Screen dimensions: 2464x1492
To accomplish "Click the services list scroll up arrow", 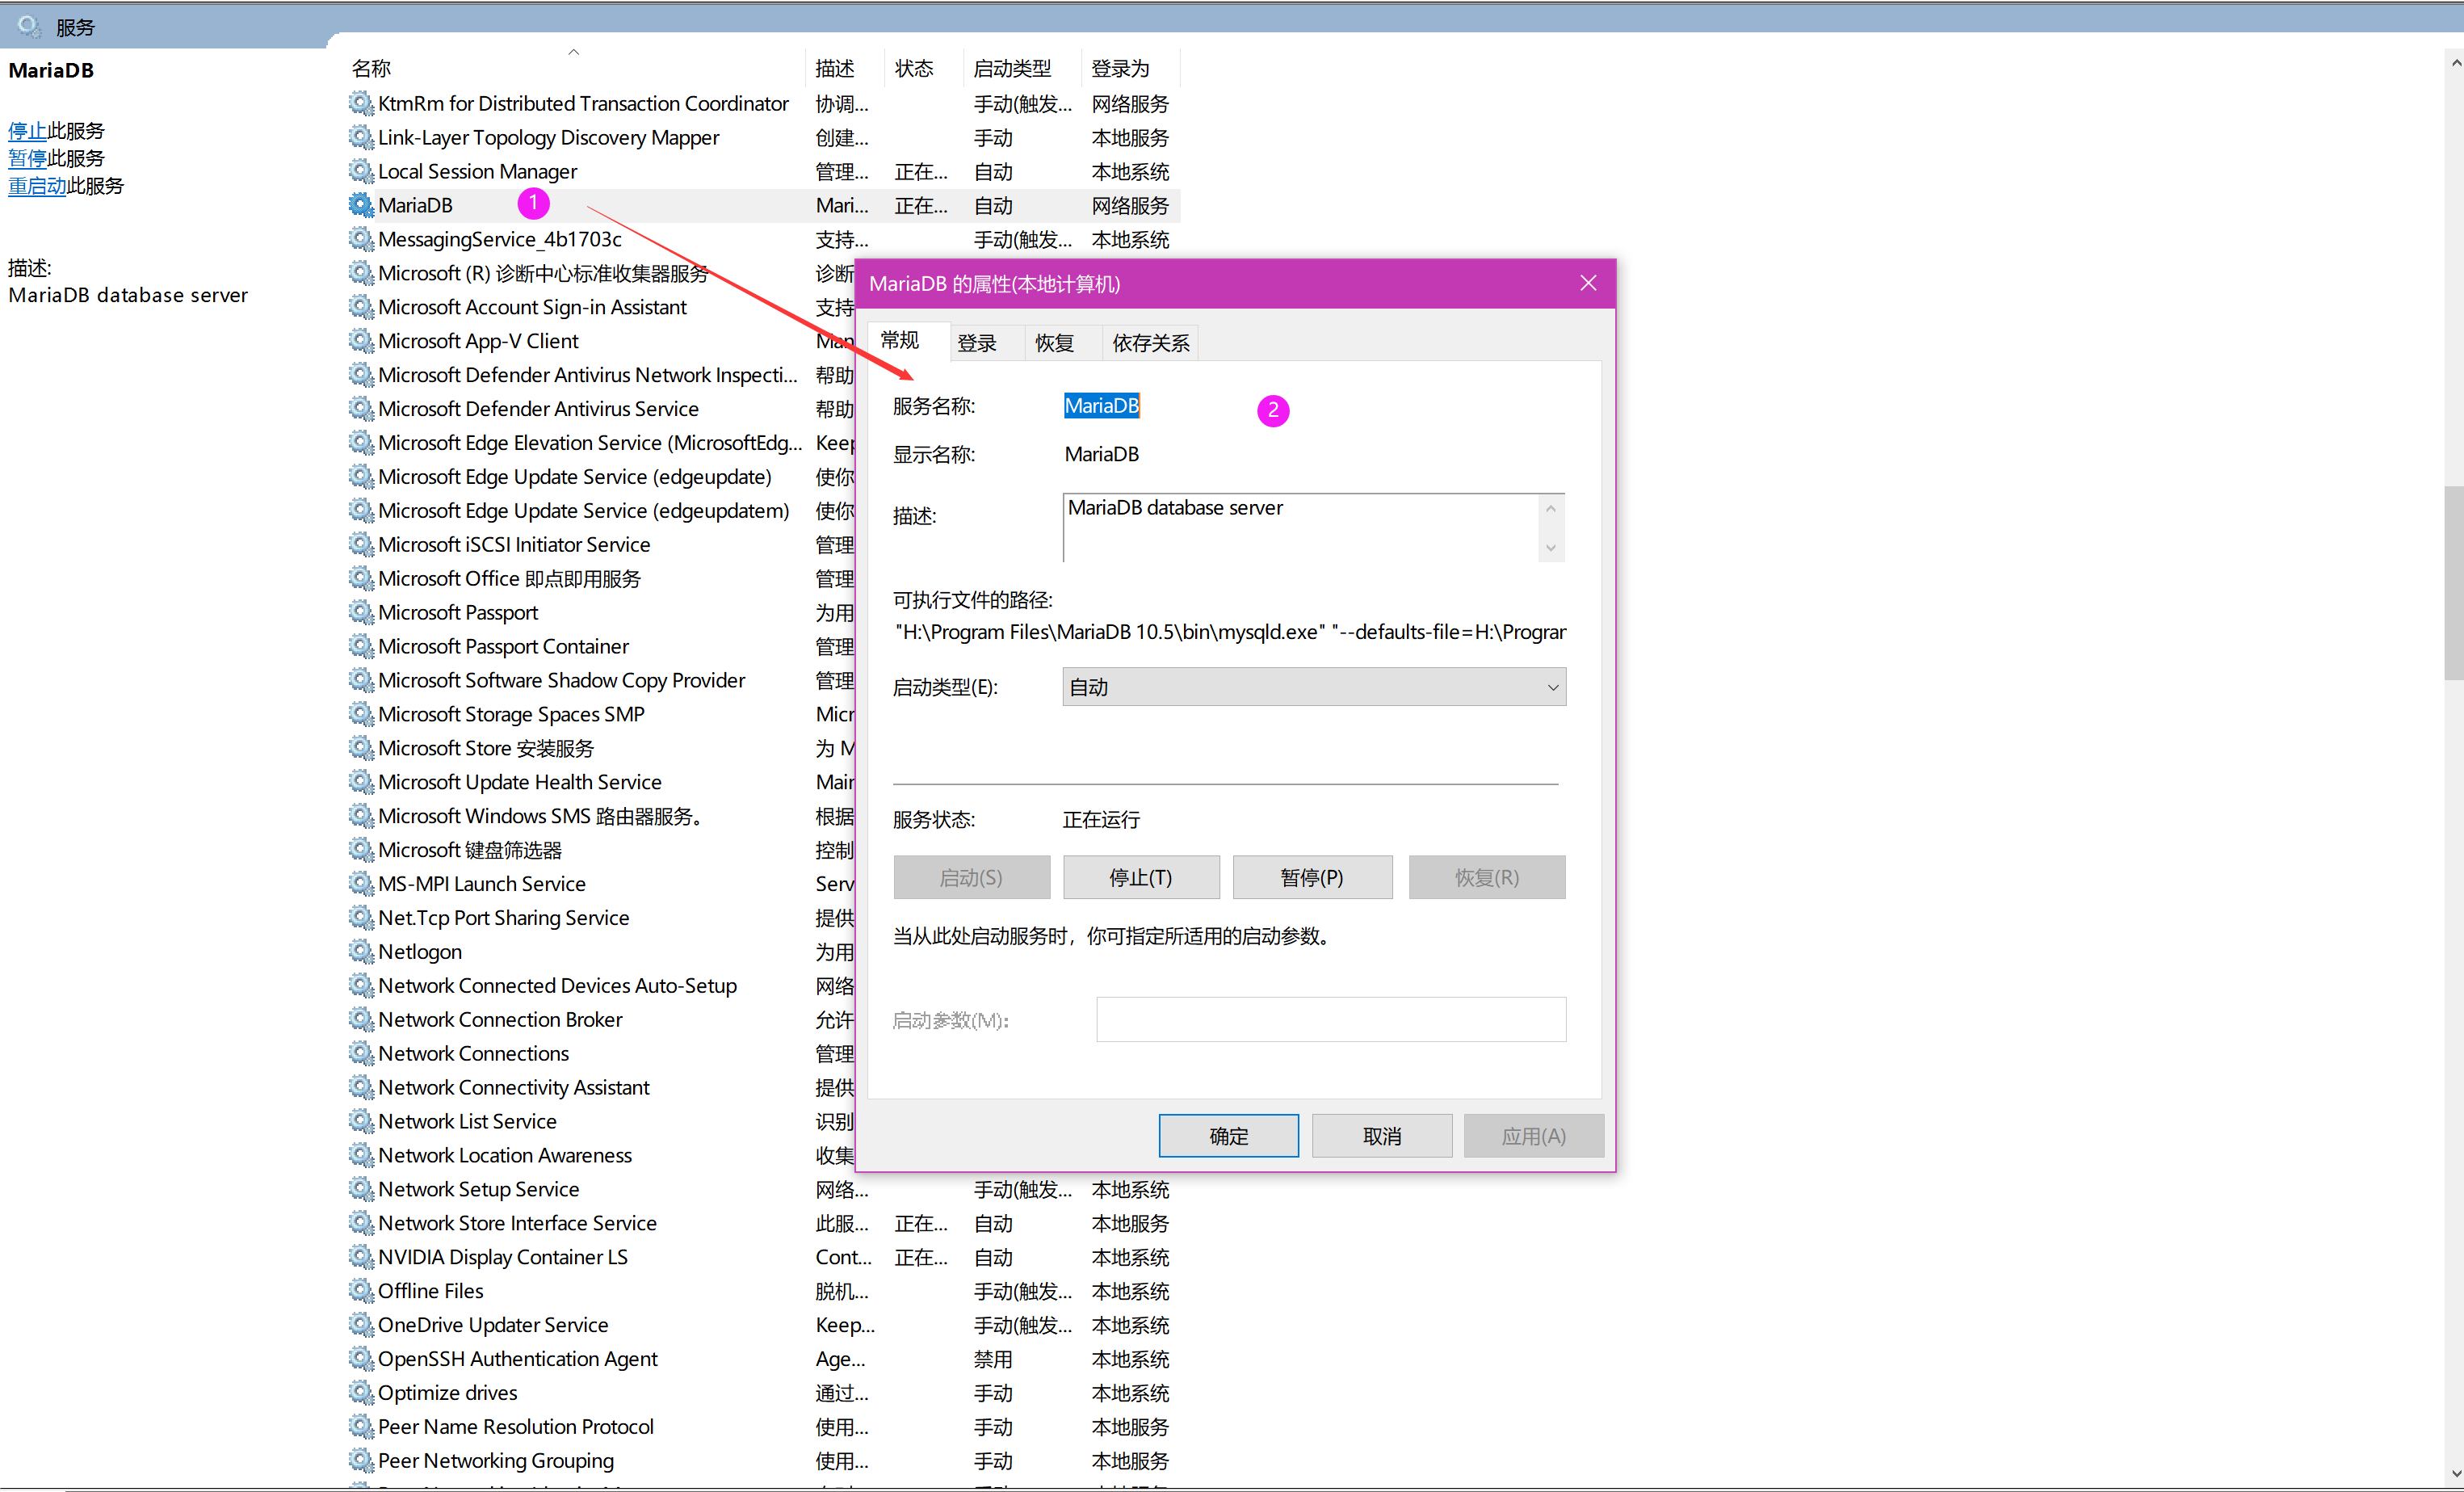I will click(x=2455, y=62).
